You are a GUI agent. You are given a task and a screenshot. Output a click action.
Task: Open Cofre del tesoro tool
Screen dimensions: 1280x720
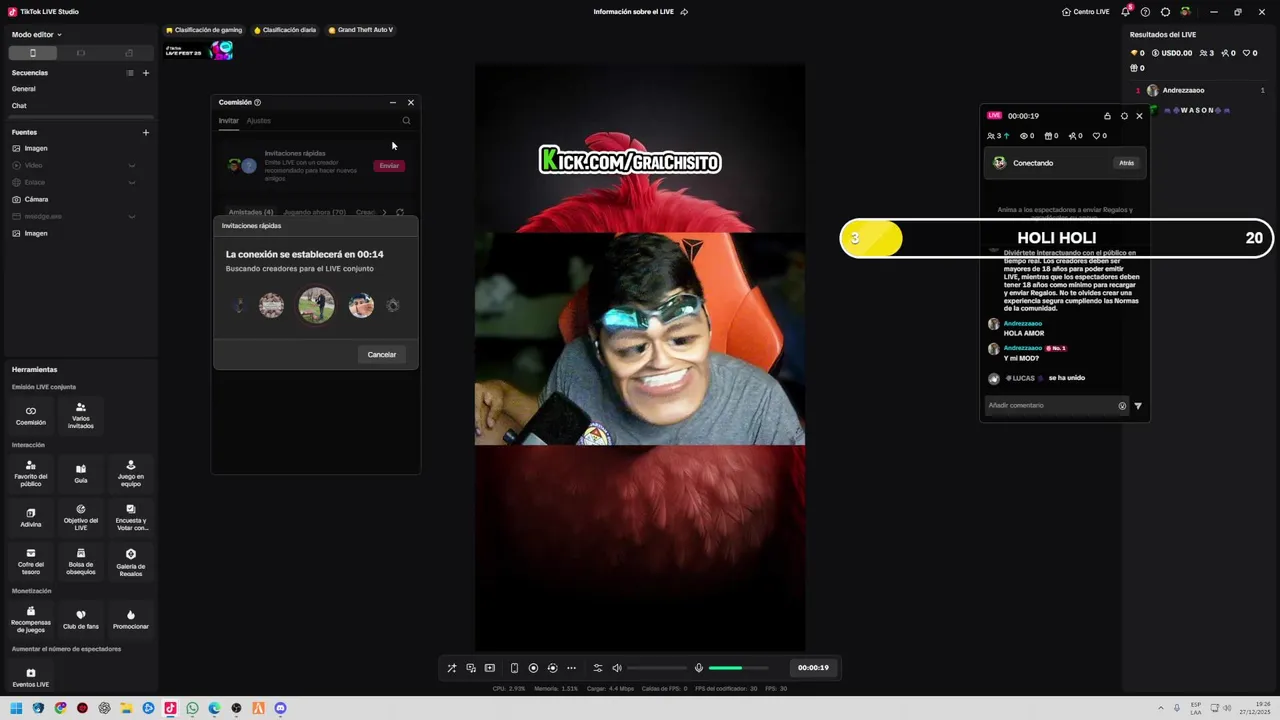pos(31,561)
